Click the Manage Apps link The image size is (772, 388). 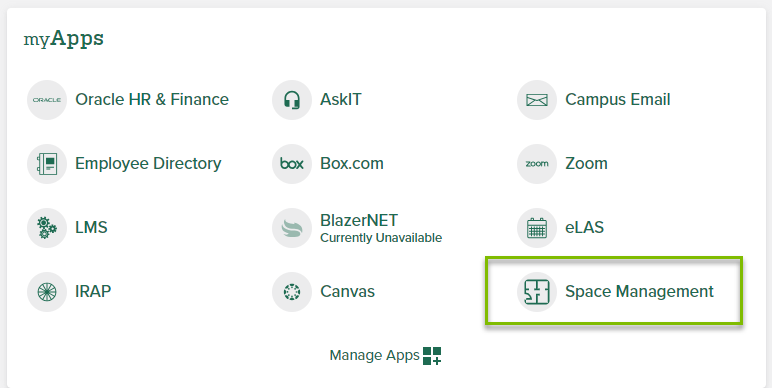pos(374,356)
